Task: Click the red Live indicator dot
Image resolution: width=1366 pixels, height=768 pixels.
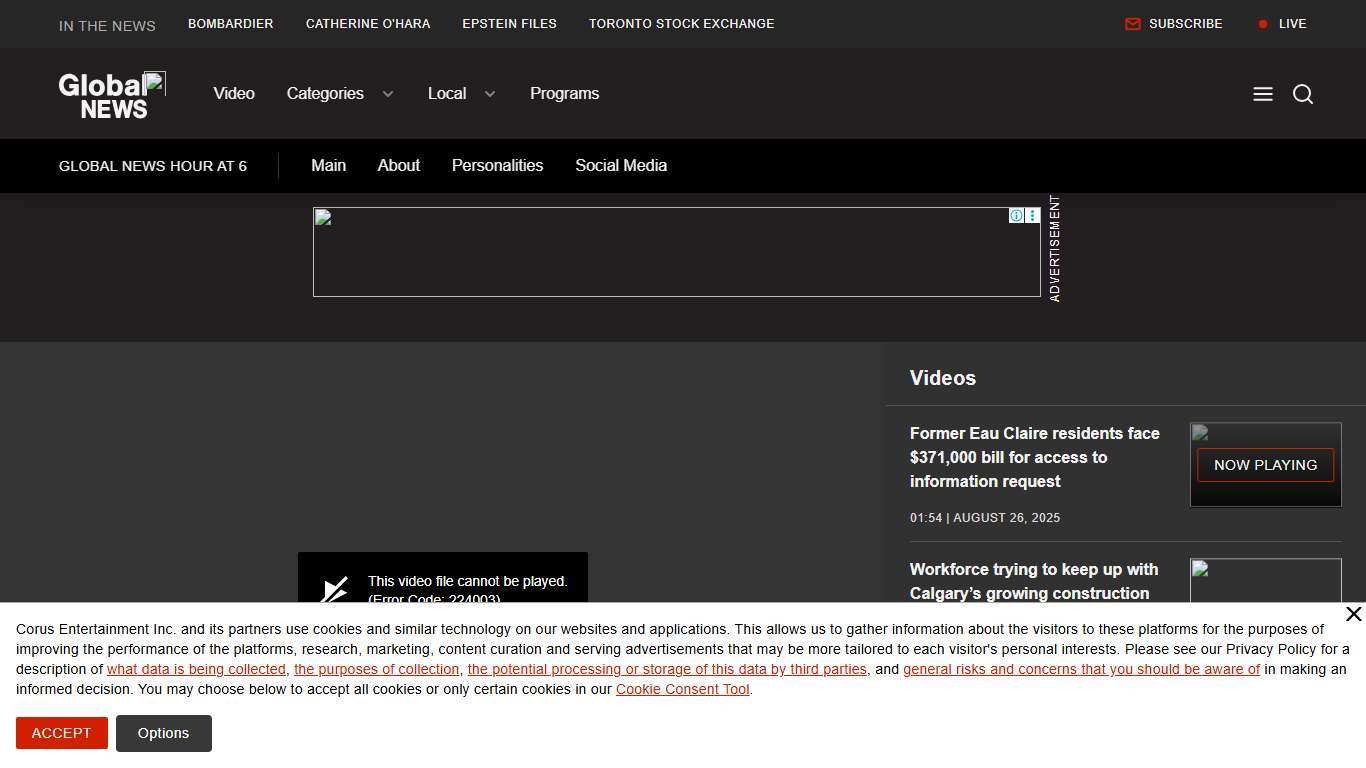Action: point(1263,24)
